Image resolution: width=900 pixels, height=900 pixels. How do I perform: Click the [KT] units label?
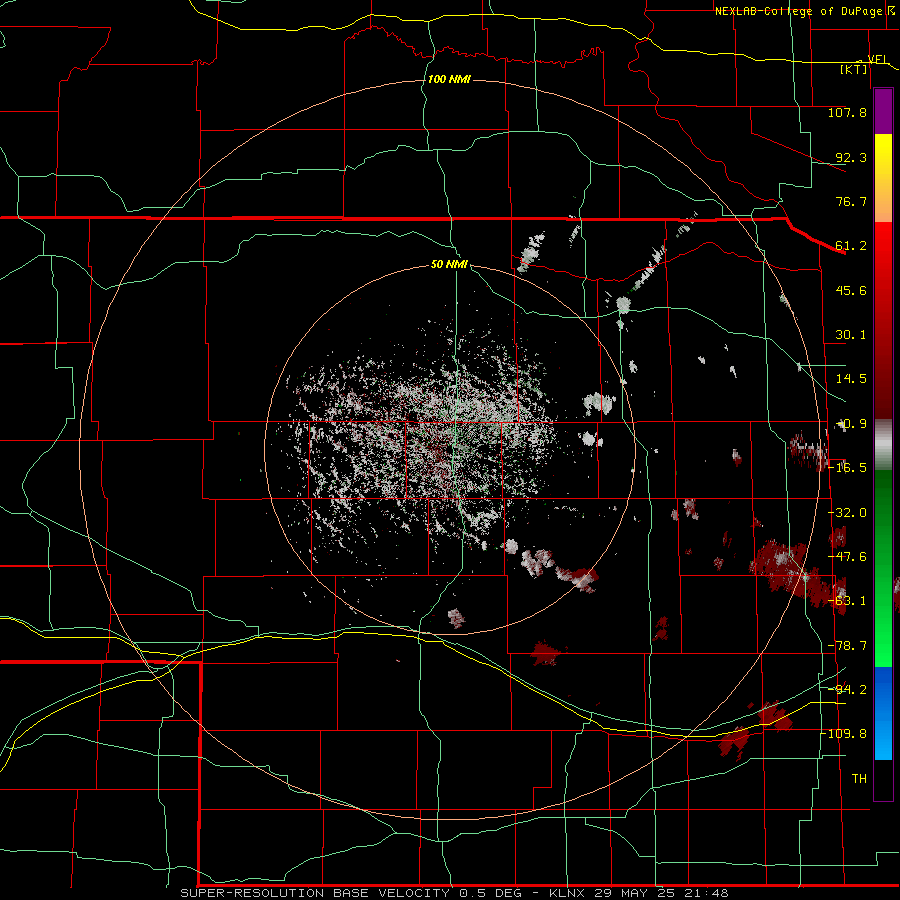854,69
